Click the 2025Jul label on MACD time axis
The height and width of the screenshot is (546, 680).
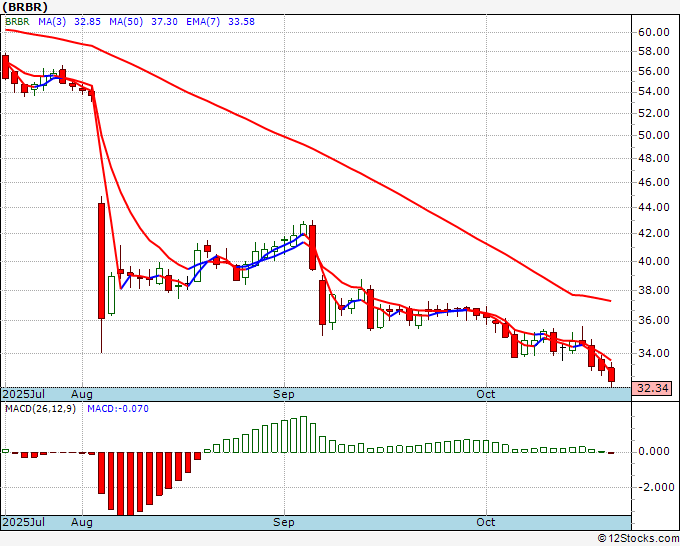coord(24,522)
